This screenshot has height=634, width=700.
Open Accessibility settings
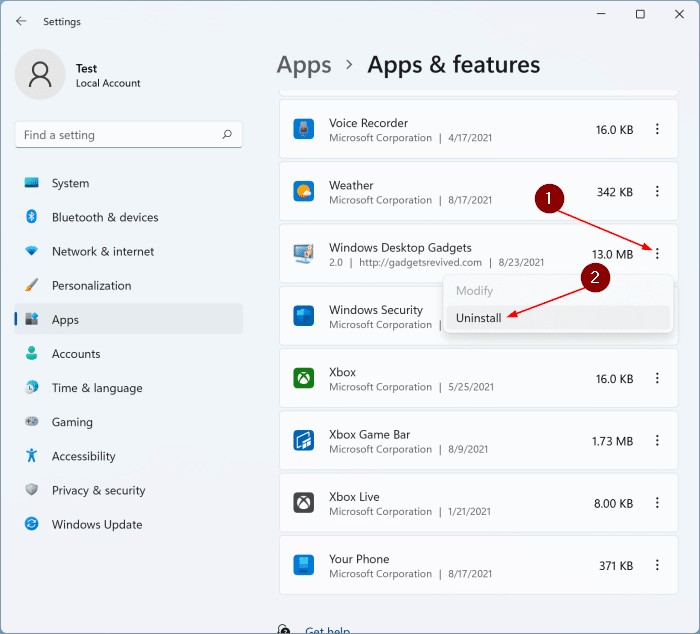point(129,456)
